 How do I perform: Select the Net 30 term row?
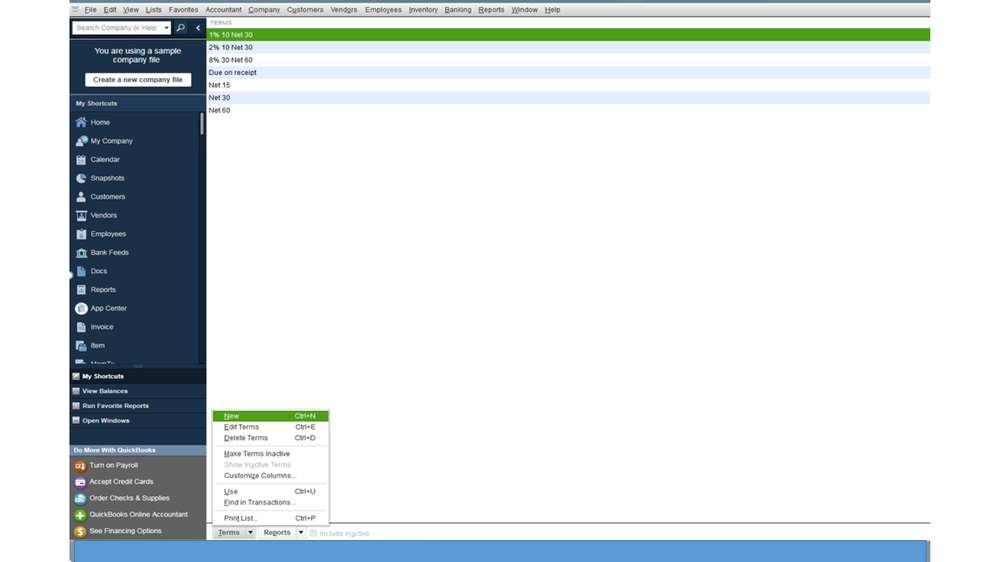pyautogui.click(x=568, y=97)
